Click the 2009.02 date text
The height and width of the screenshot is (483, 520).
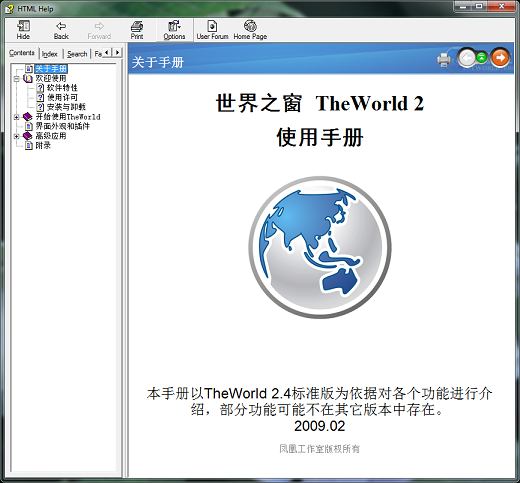point(320,426)
